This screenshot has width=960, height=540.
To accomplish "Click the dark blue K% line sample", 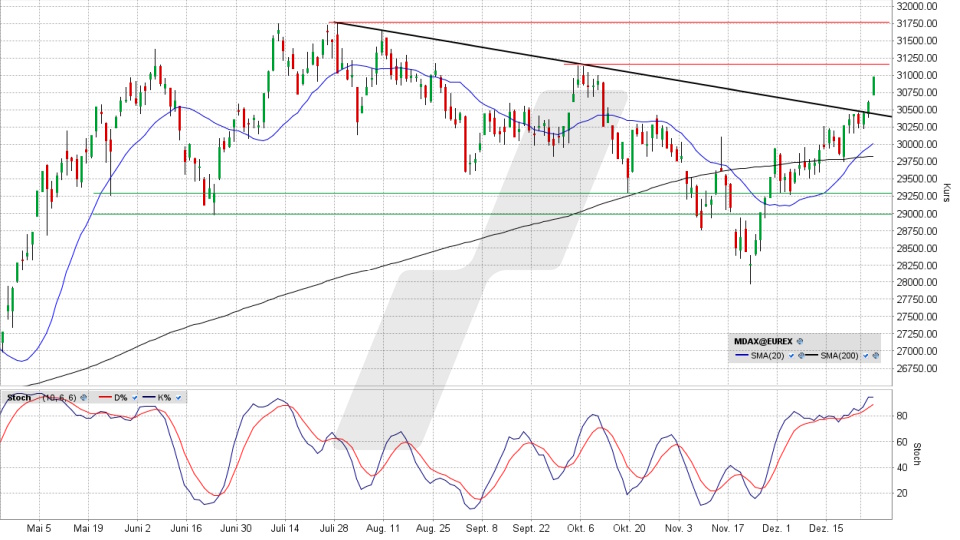I will [149, 397].
